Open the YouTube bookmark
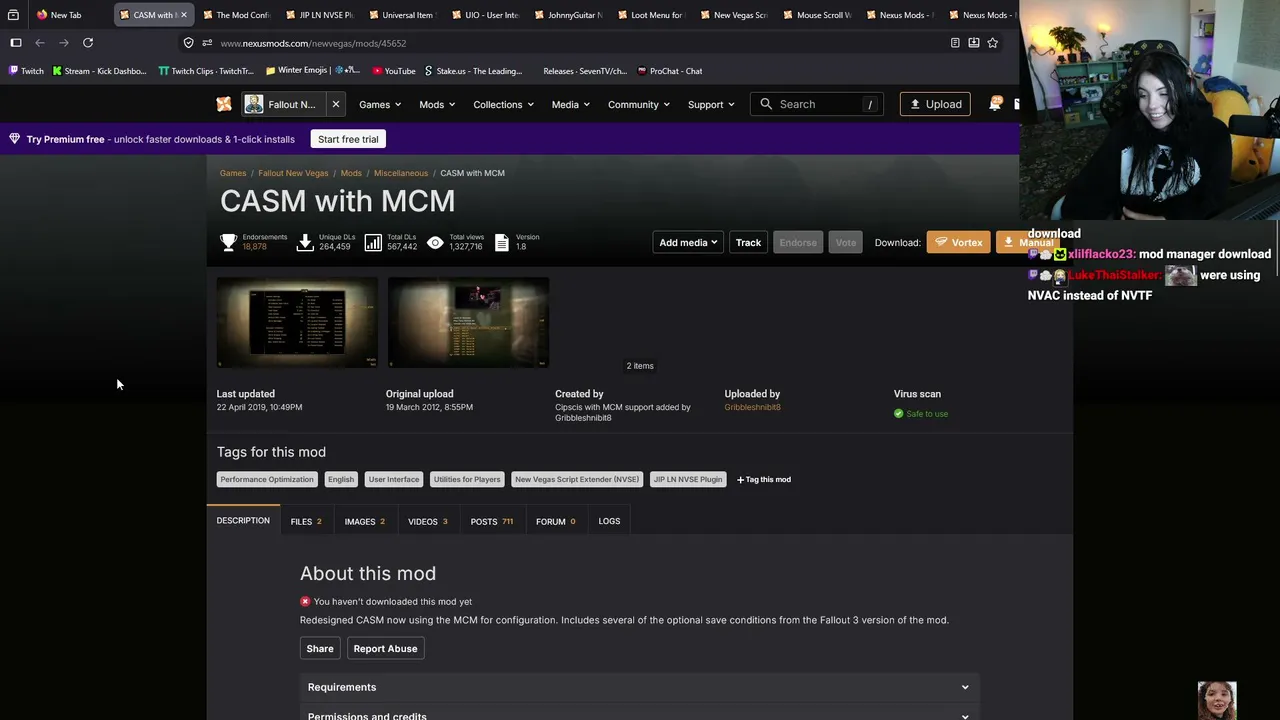Viewport: 1280px width, 720px height. tap(394, 71)
